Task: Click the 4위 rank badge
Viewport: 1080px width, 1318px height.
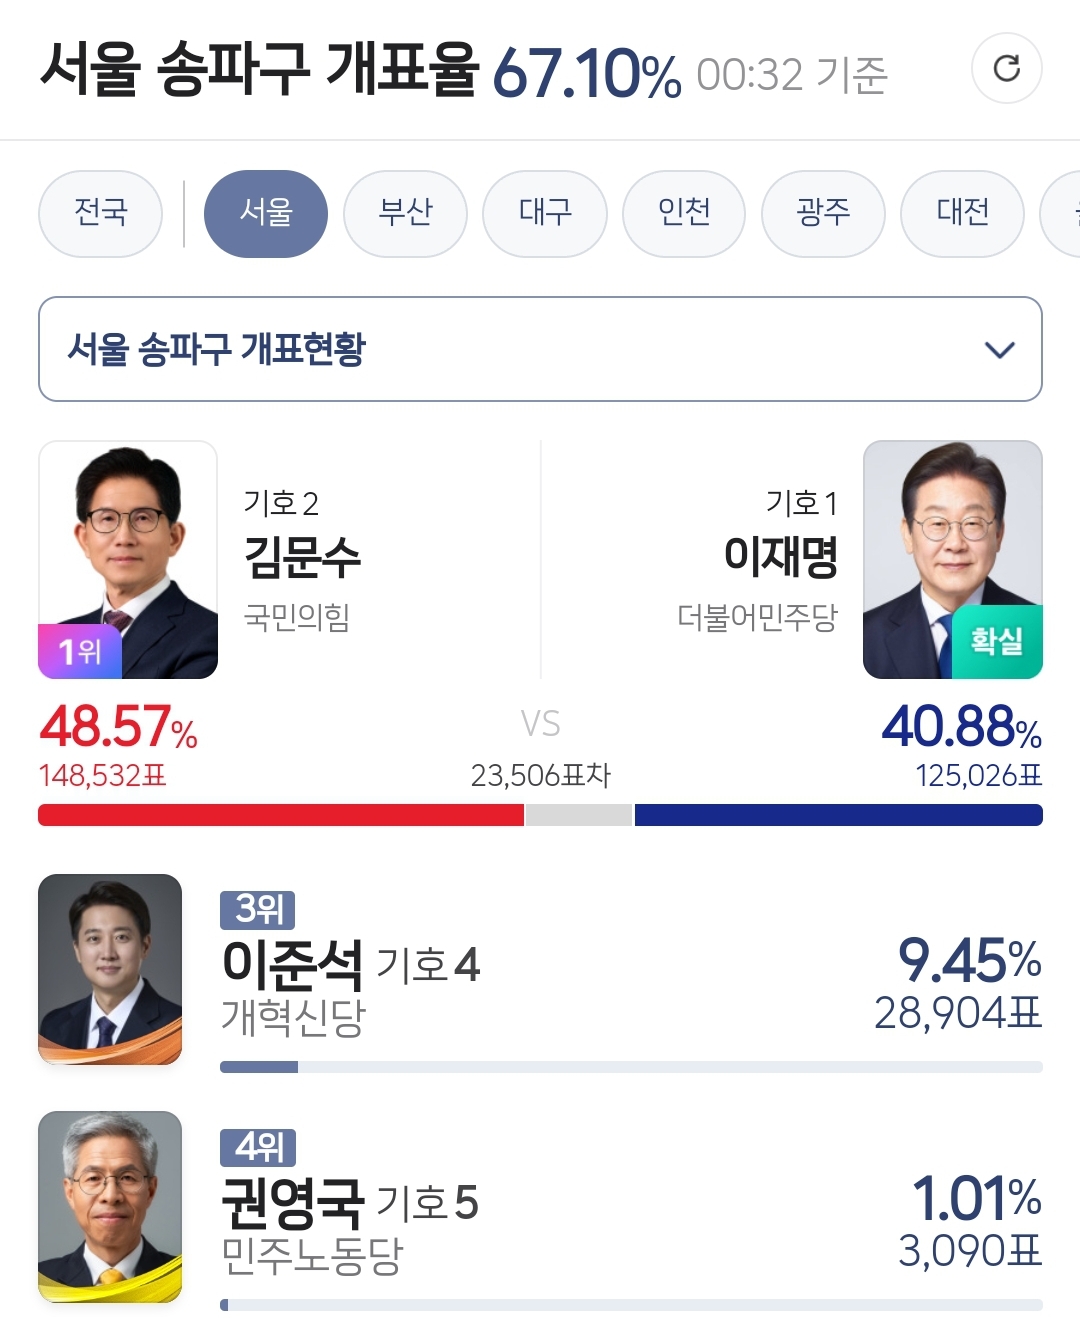Action: 258,1146
